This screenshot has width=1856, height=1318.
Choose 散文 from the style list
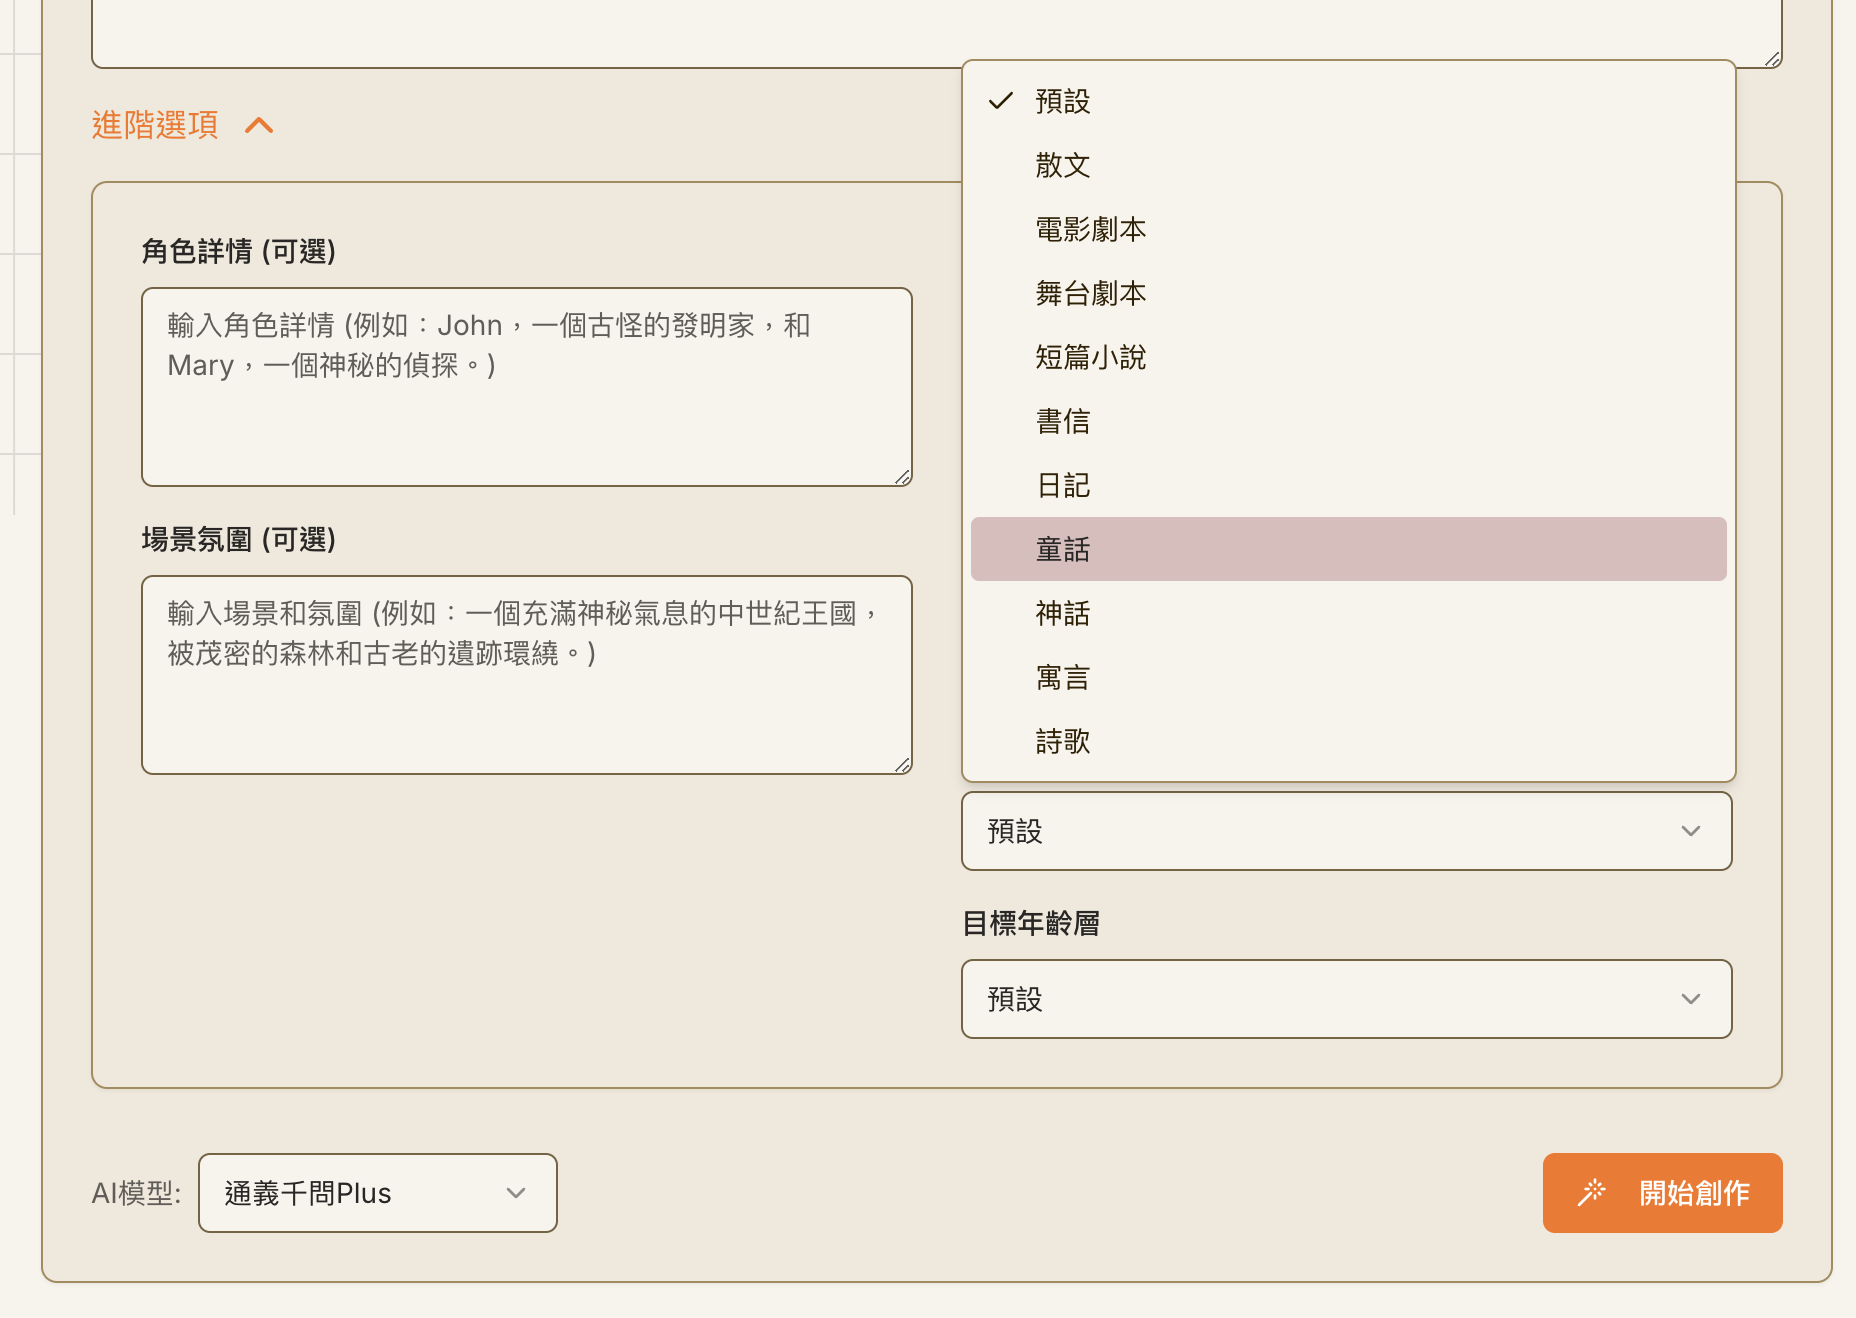tap(1348, 165)
